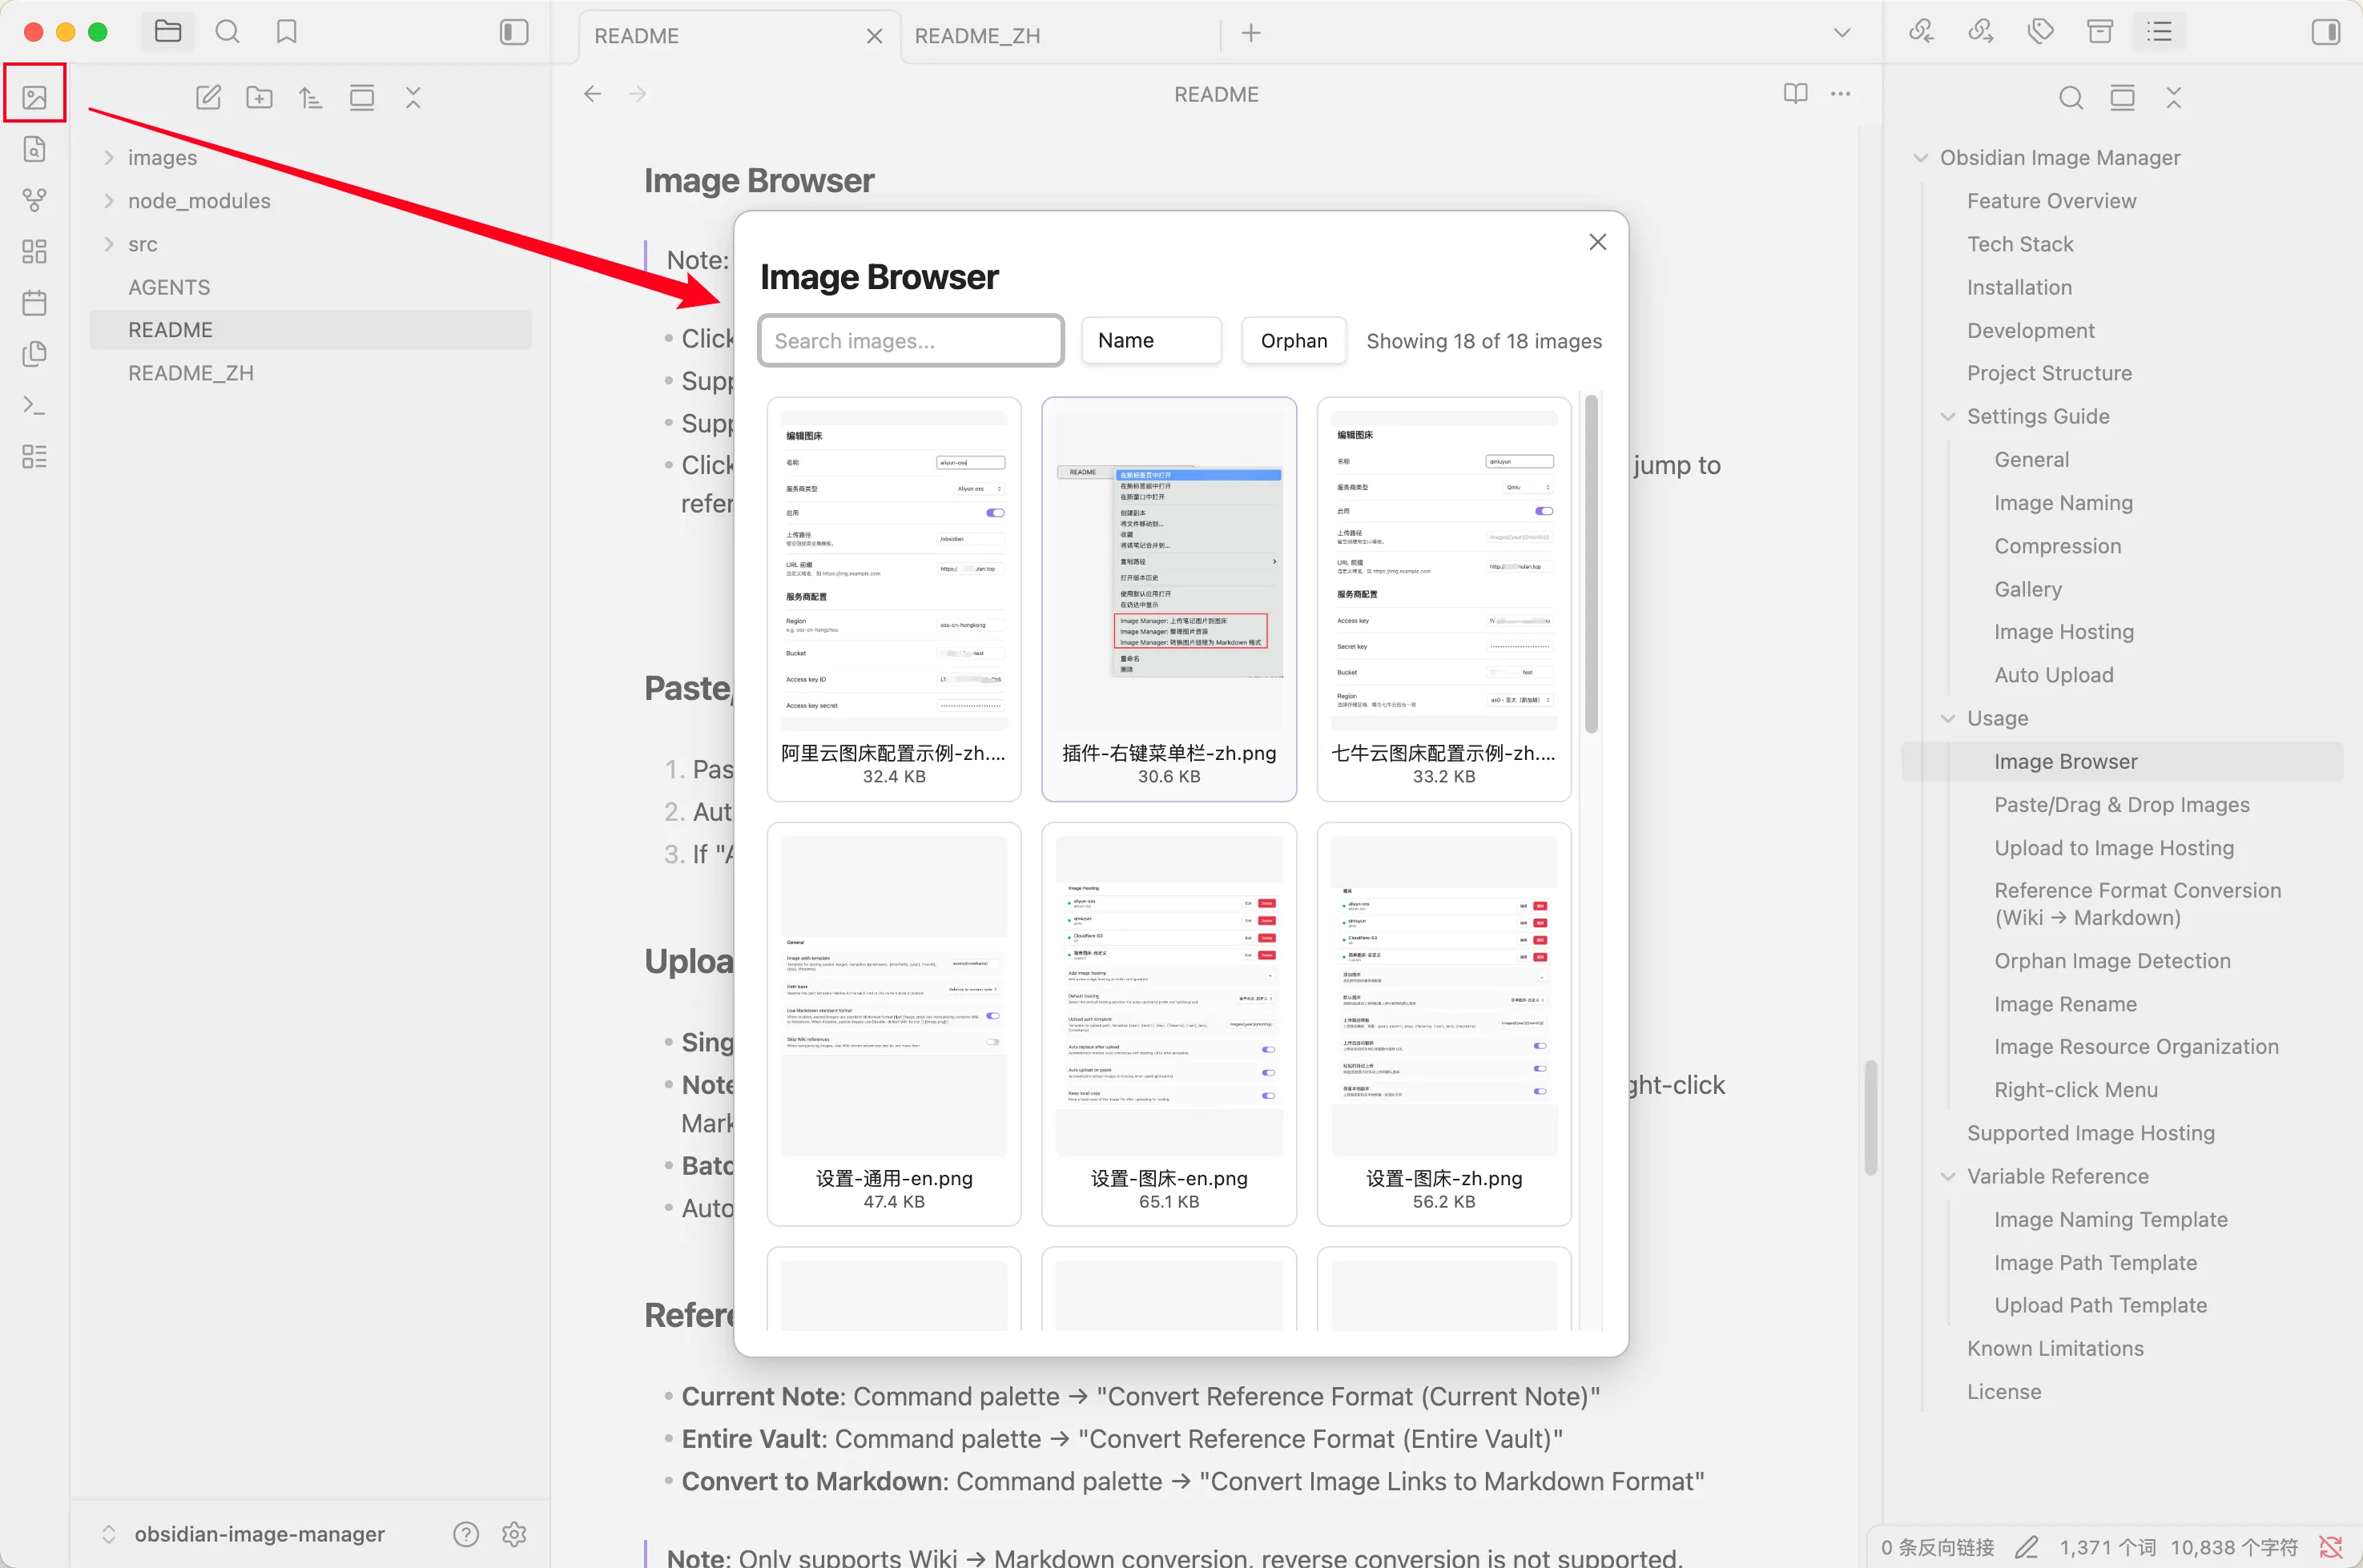
Task: Select the 插件-右键菜单栏-zh.png thumbnail
Action: click(x=1169, y=599)
